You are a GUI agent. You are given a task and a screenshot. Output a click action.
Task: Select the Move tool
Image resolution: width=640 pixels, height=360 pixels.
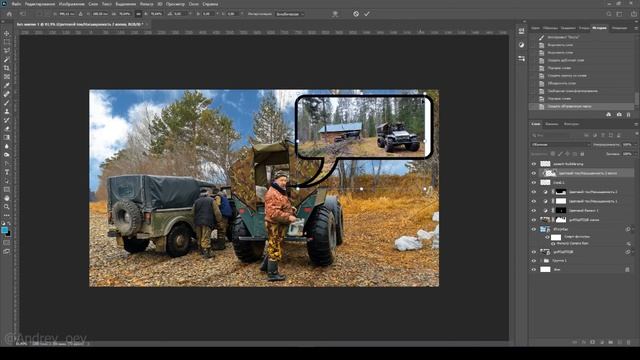tap(7, 33)
